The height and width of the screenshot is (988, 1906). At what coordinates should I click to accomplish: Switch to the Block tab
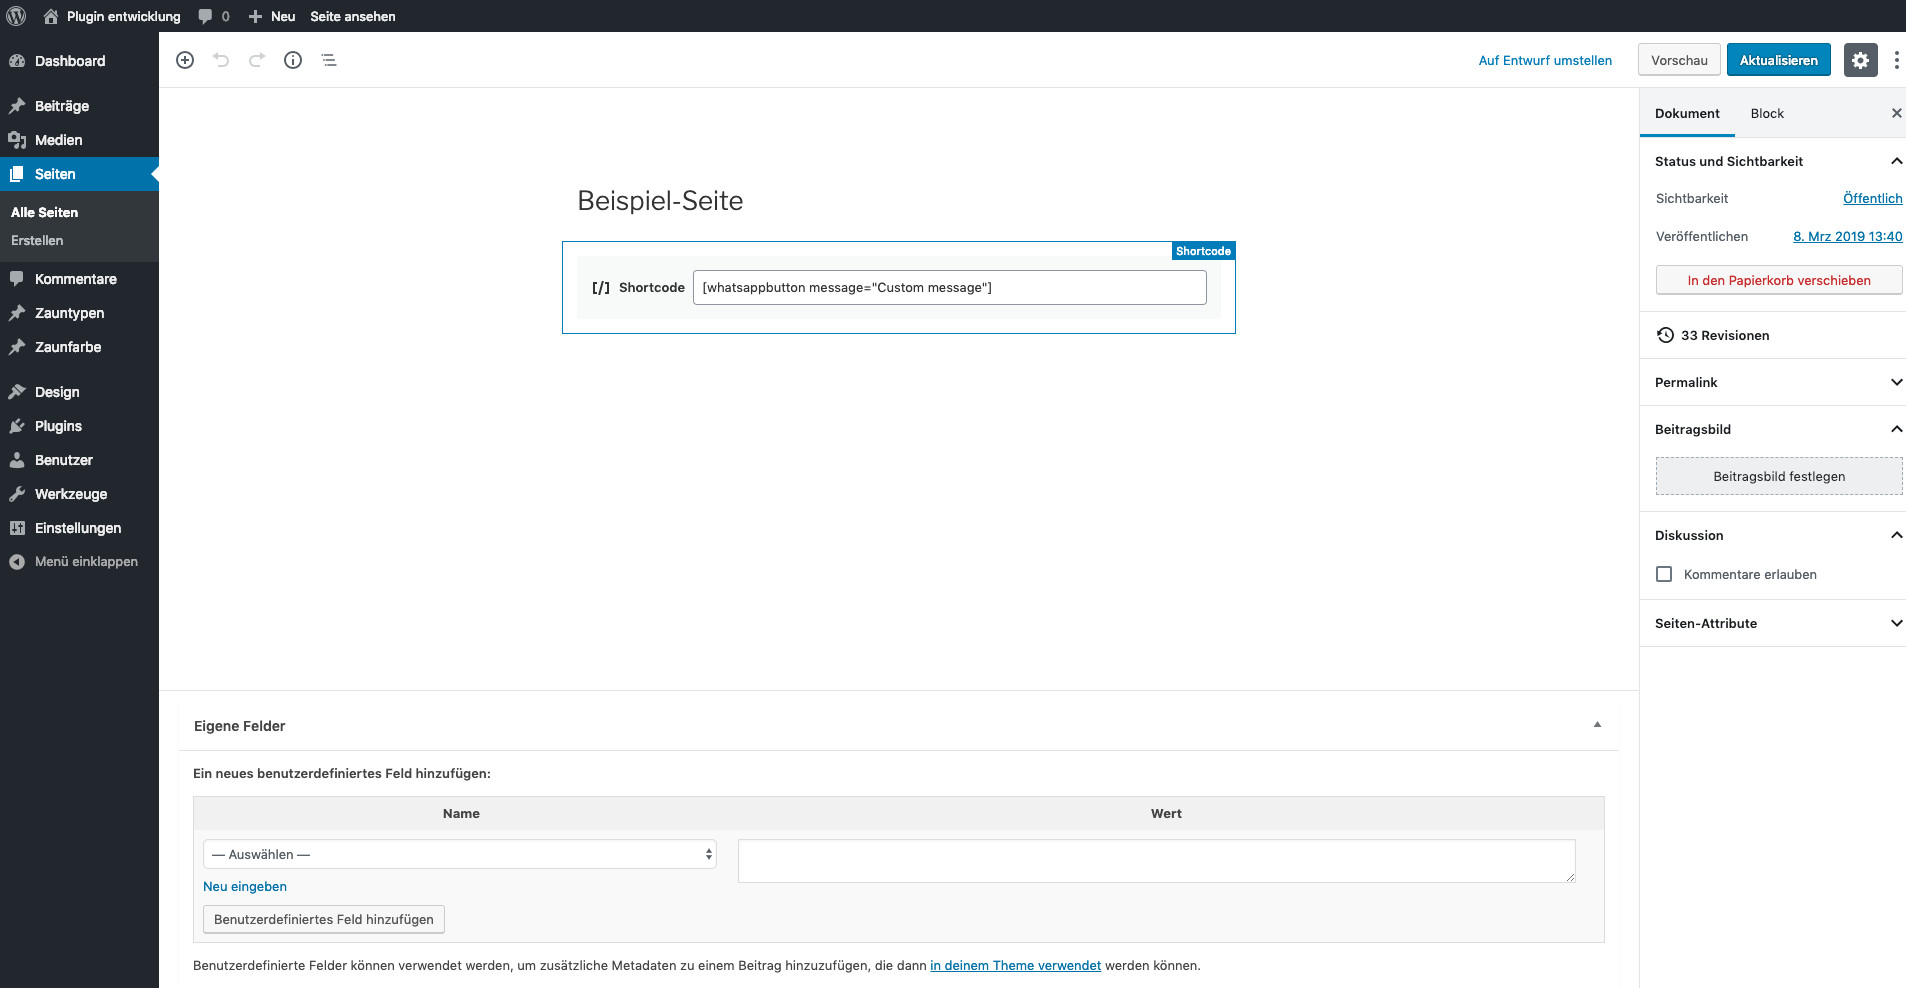1767,113
